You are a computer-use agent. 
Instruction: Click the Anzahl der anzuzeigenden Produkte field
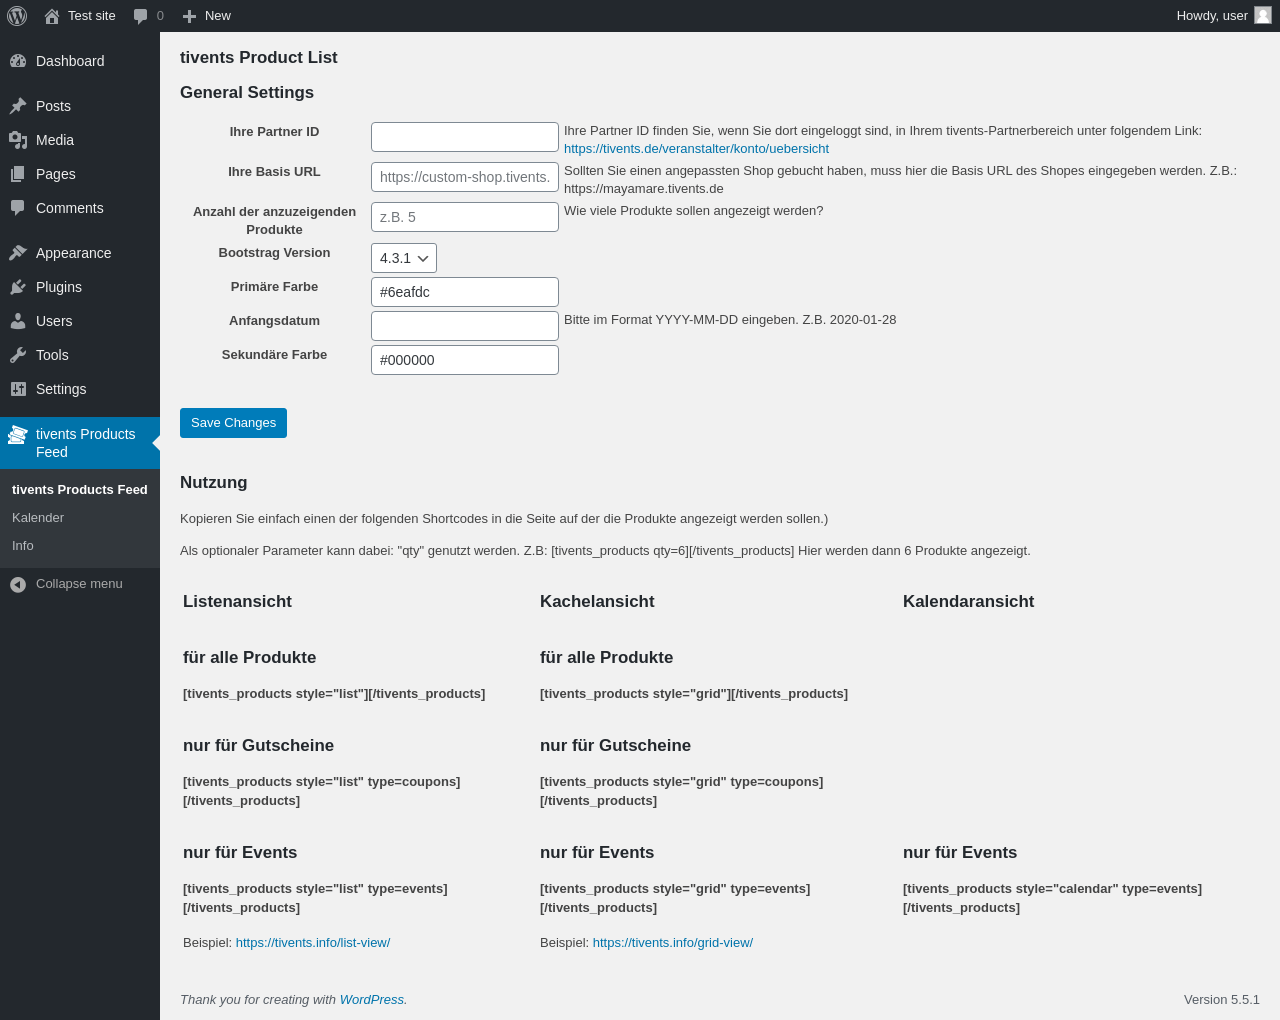coord(465,217)
